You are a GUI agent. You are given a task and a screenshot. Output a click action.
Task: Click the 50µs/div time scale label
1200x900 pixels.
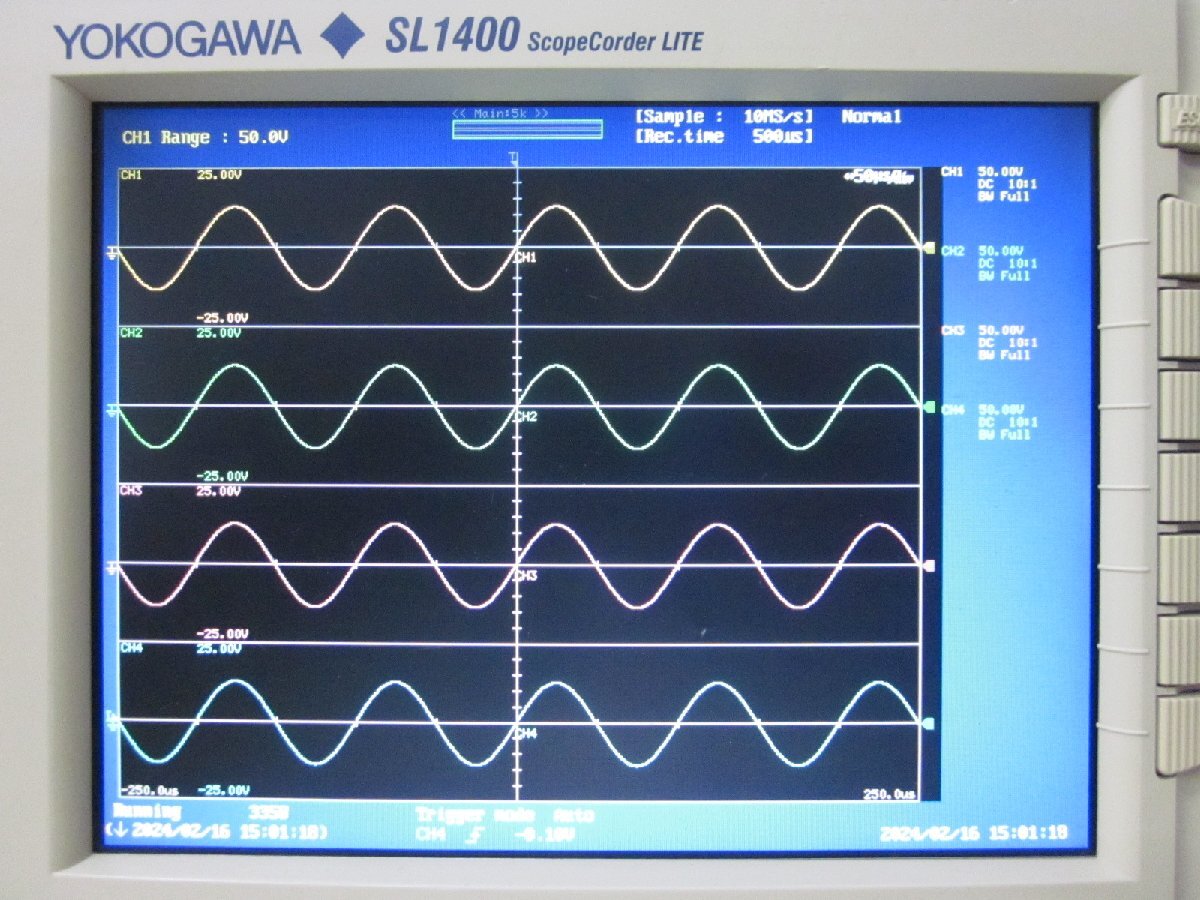pos(879,177)
